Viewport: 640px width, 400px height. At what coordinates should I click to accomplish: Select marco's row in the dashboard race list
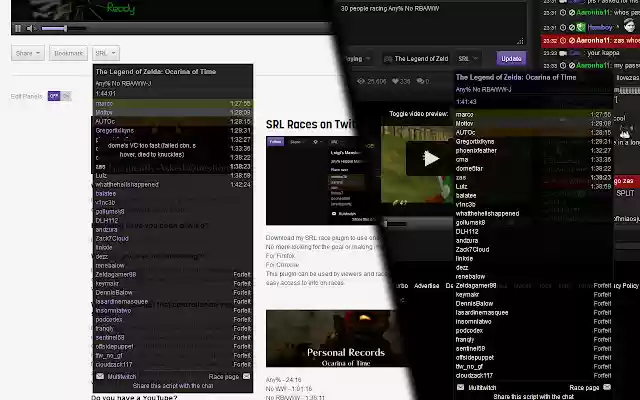pos(533,115)
